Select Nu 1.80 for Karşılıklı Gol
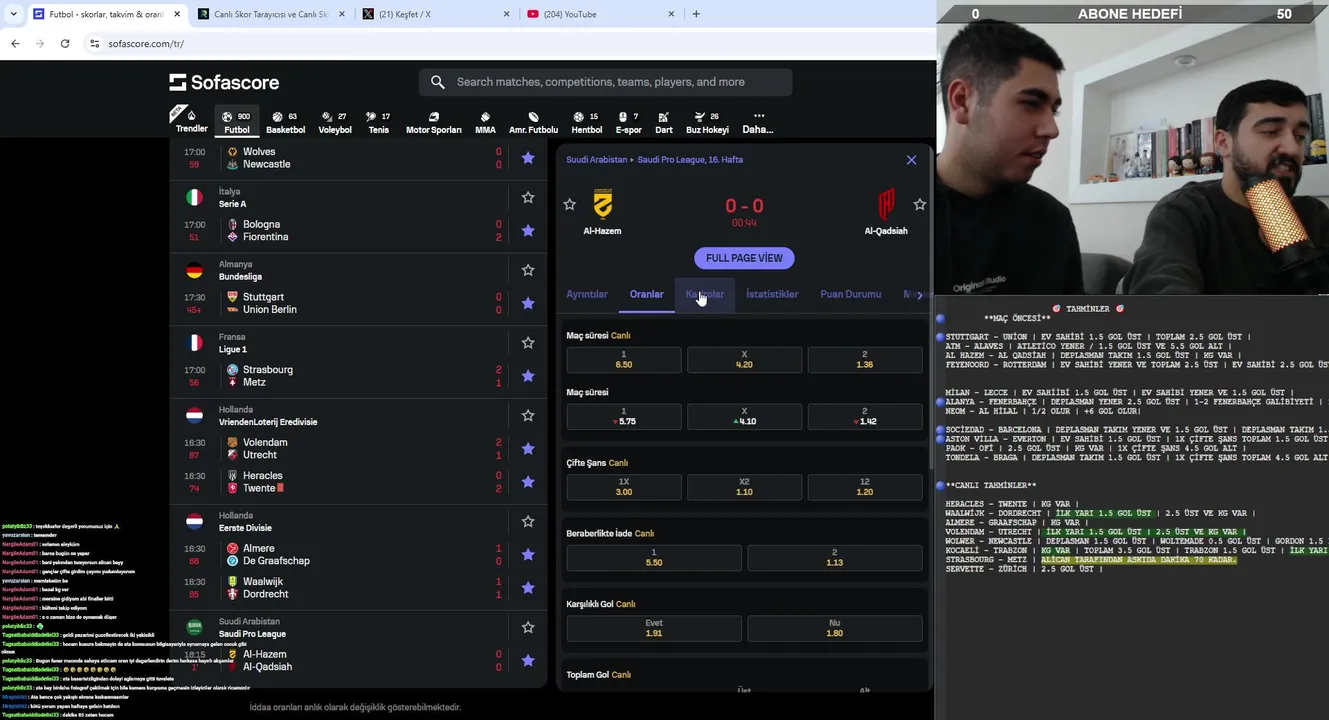Screen dimensions: 1329x720 pos(834,628)
